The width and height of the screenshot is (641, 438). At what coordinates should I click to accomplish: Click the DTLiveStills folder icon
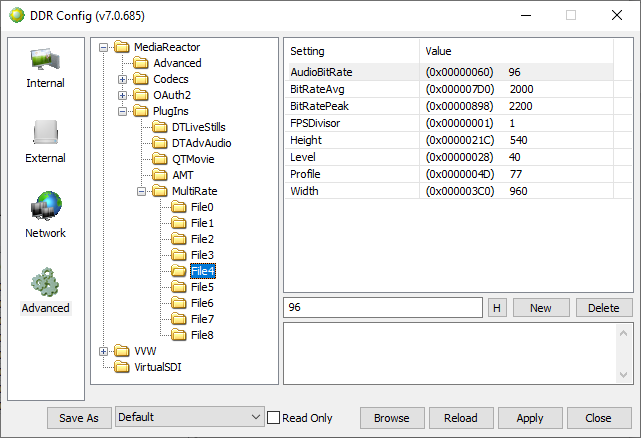[x=159, y=127]
